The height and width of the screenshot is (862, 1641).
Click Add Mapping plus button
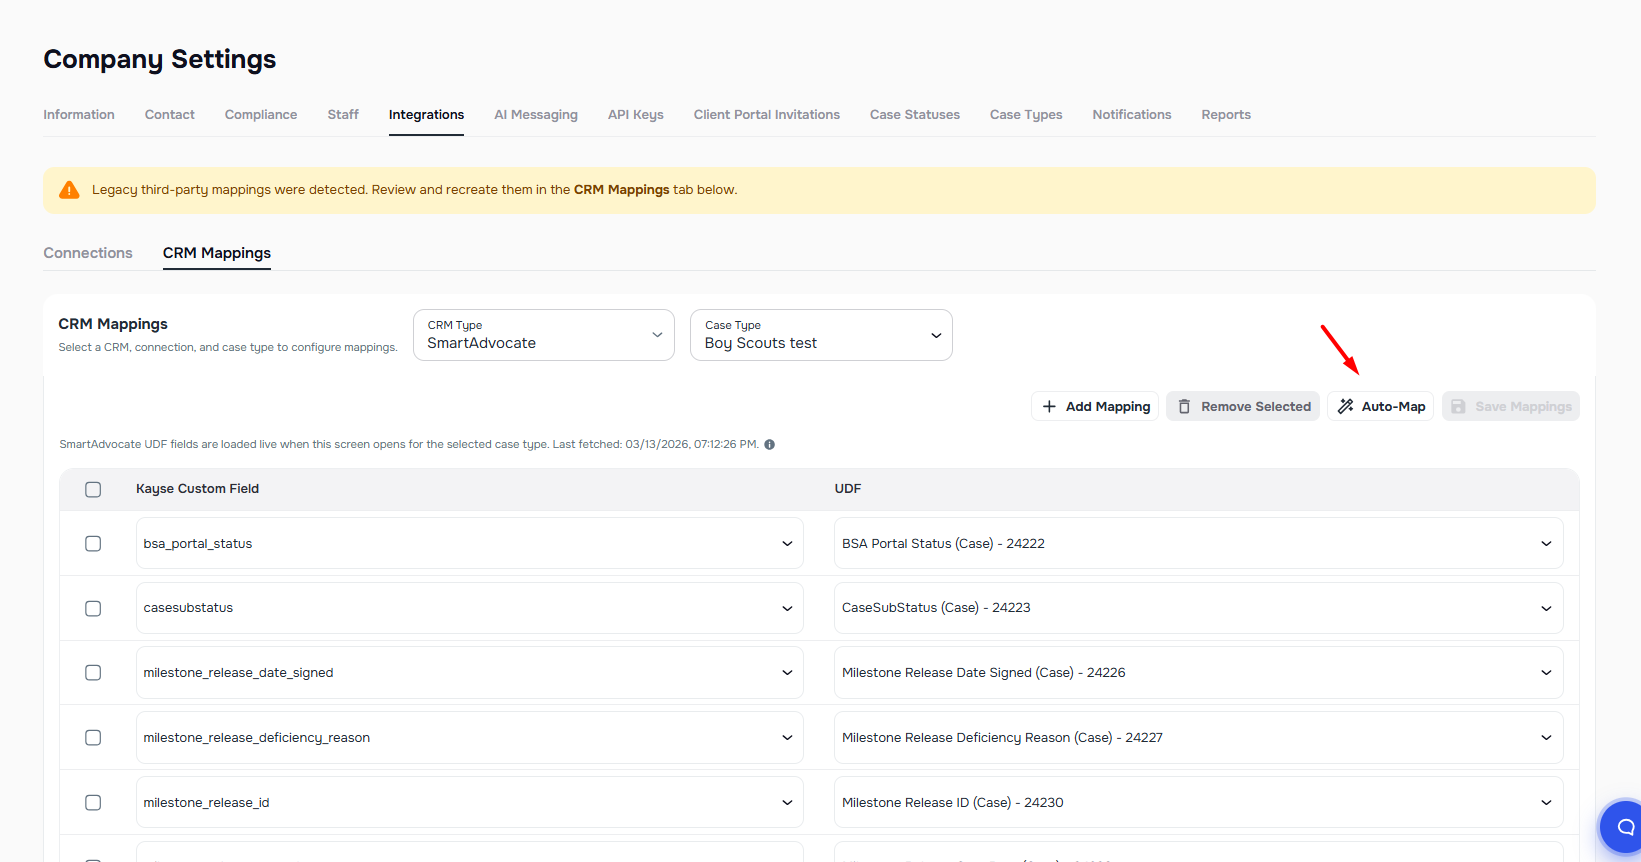coord(1095,407)
